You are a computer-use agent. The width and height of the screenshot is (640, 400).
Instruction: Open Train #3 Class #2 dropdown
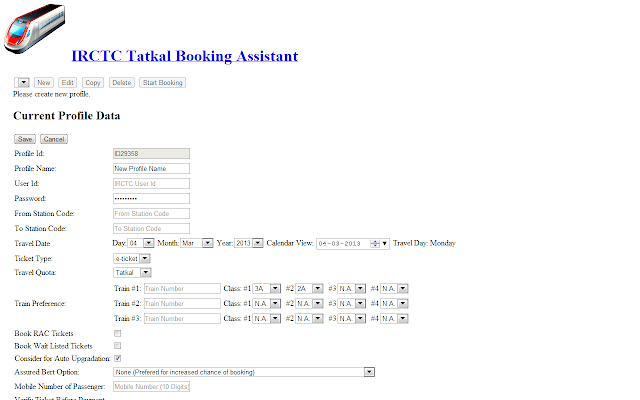coord(309,318)
